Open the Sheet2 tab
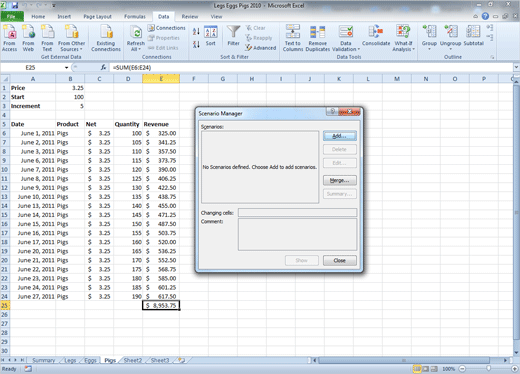The image size is (520, 374). 133,360
